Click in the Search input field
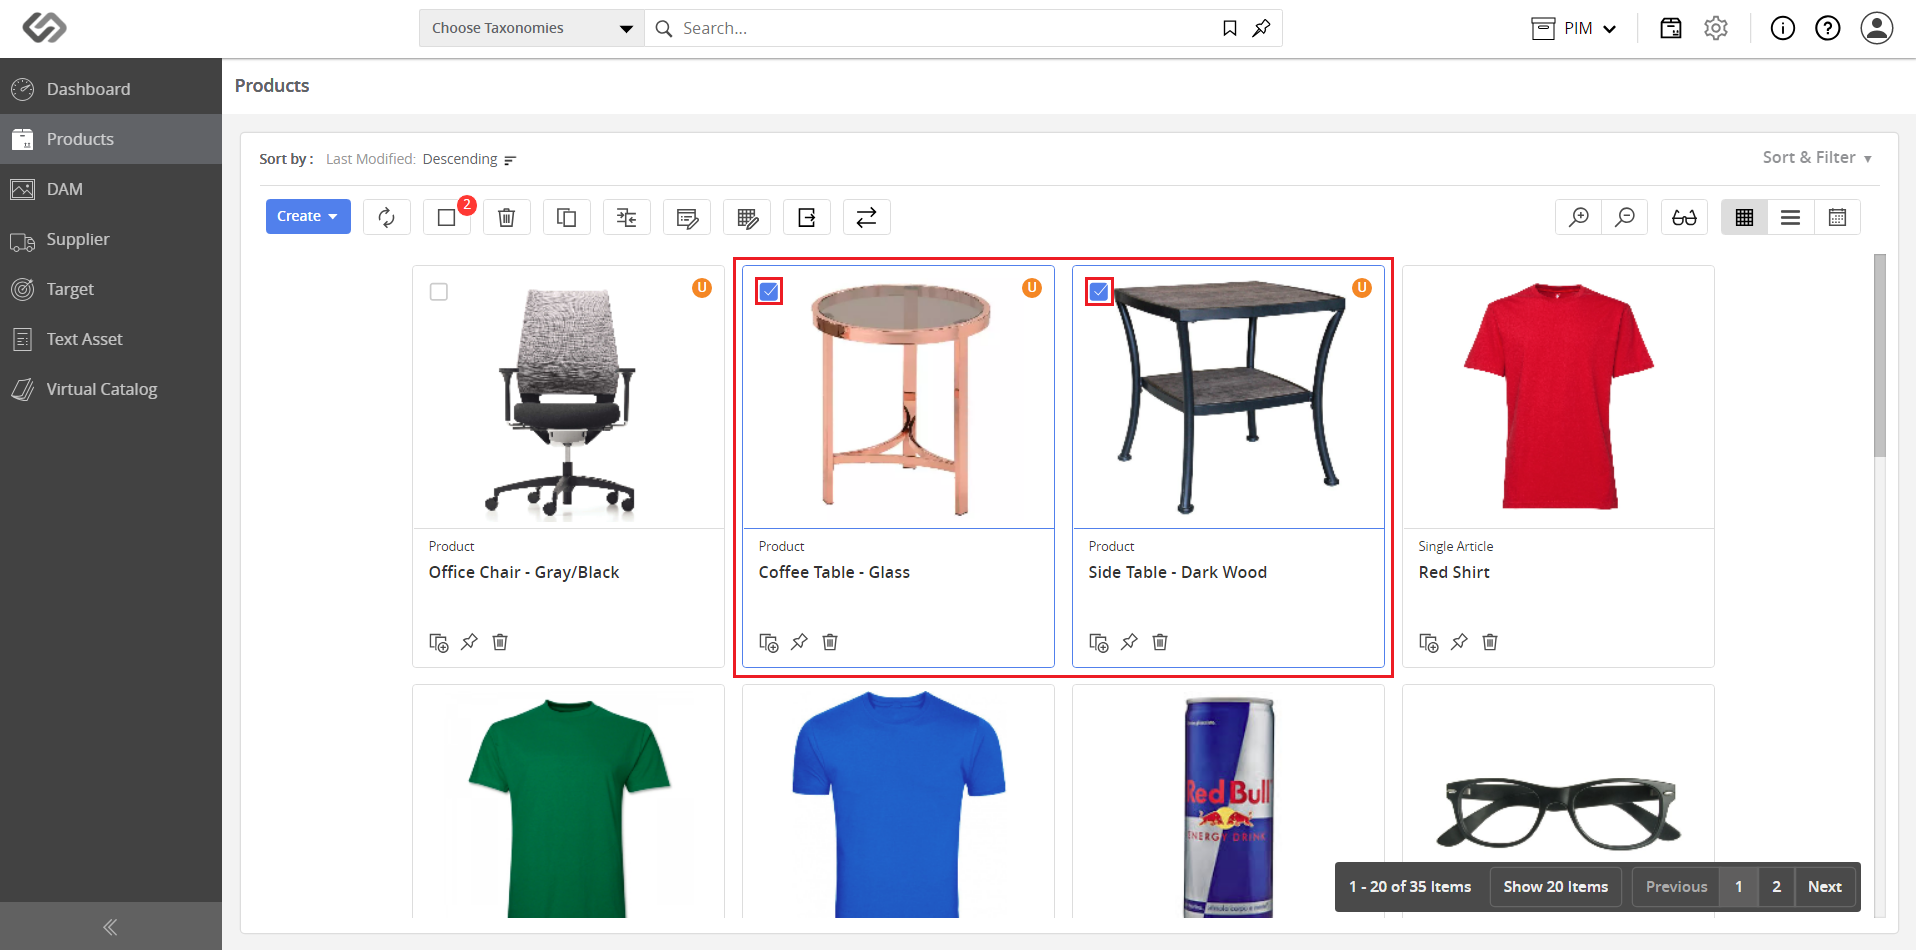The height and width of the screenshot is (950, 1916). [x=945, y=28]
